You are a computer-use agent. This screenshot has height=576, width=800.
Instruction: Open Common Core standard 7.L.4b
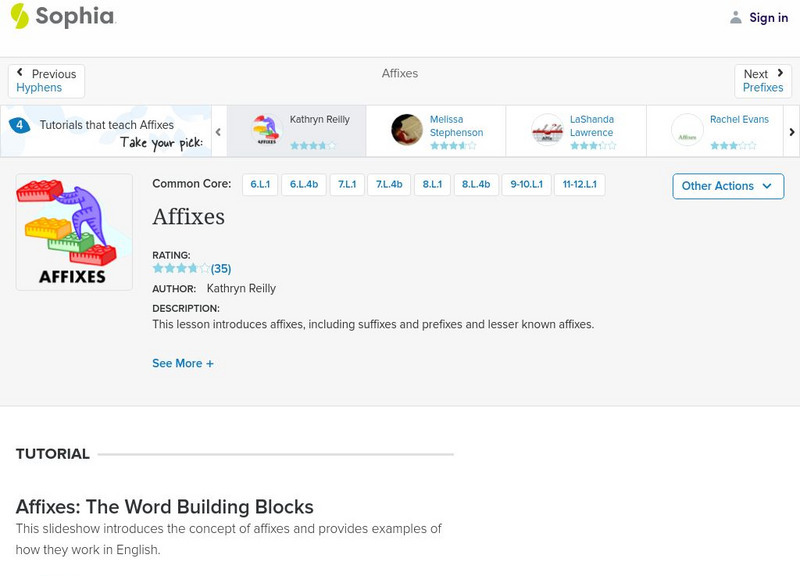389,185
